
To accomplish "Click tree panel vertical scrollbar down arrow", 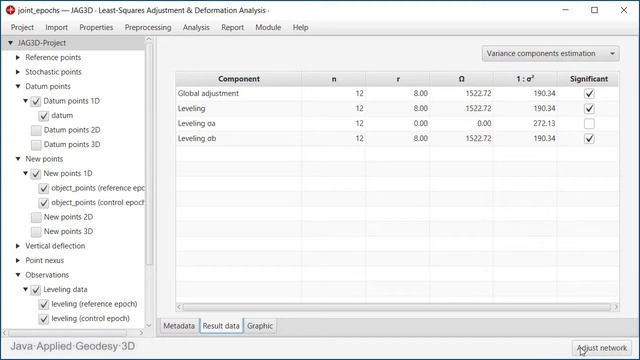I will click(x=149, y=325).
